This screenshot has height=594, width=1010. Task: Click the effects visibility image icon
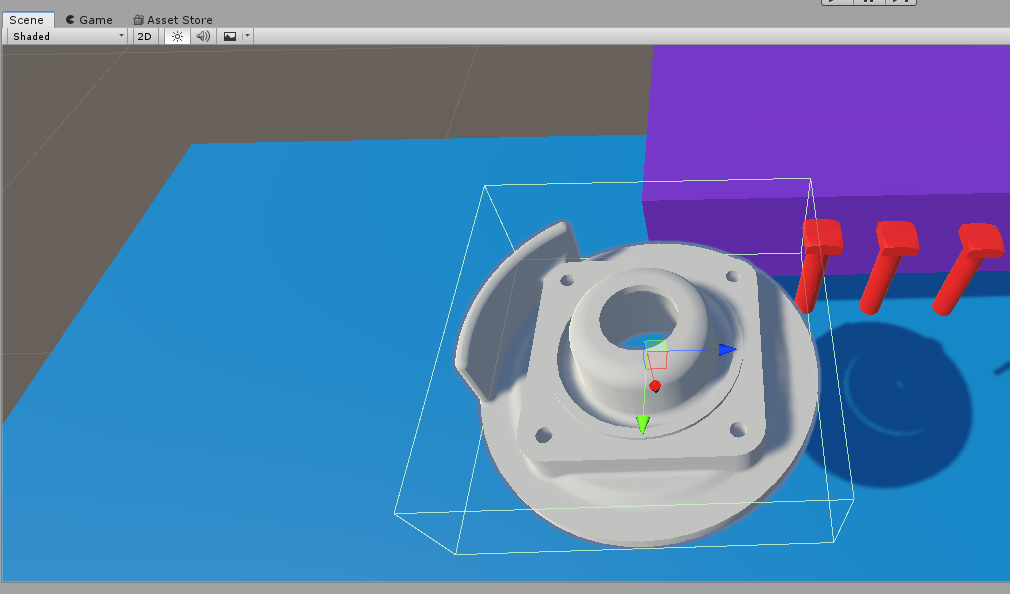pos(231,36)
